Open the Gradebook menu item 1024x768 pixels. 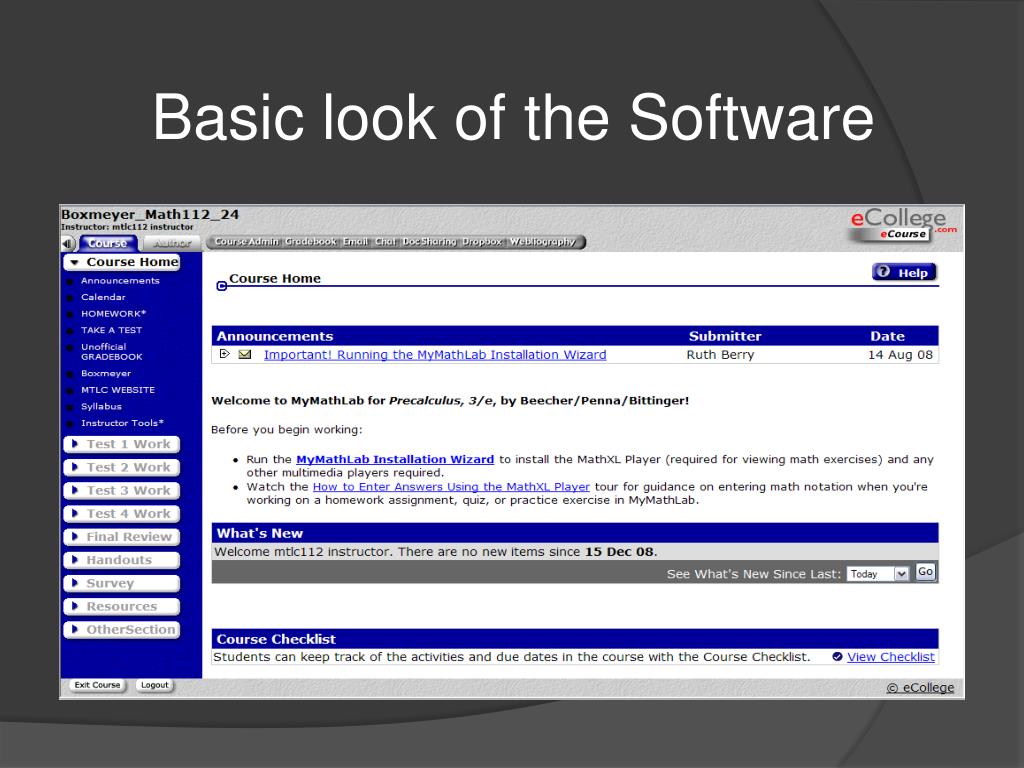pyautogui.click(x=311, y=242)
